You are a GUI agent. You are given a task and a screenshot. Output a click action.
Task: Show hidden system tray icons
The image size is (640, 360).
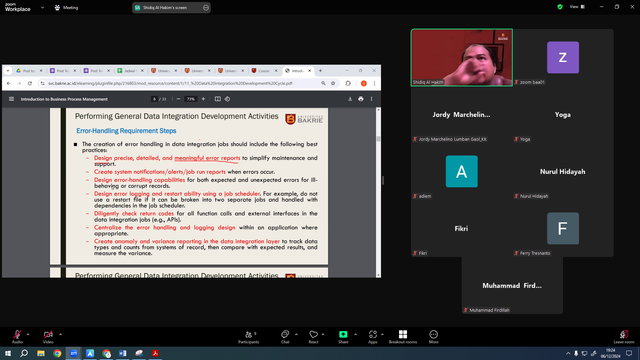click(568, 353)
